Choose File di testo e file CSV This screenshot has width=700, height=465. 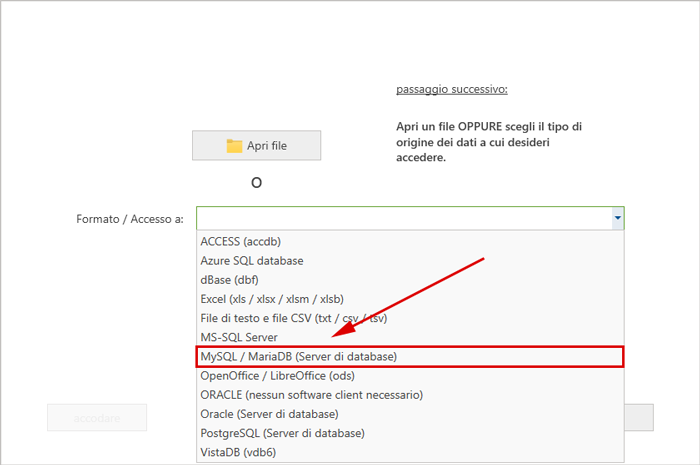293,318
